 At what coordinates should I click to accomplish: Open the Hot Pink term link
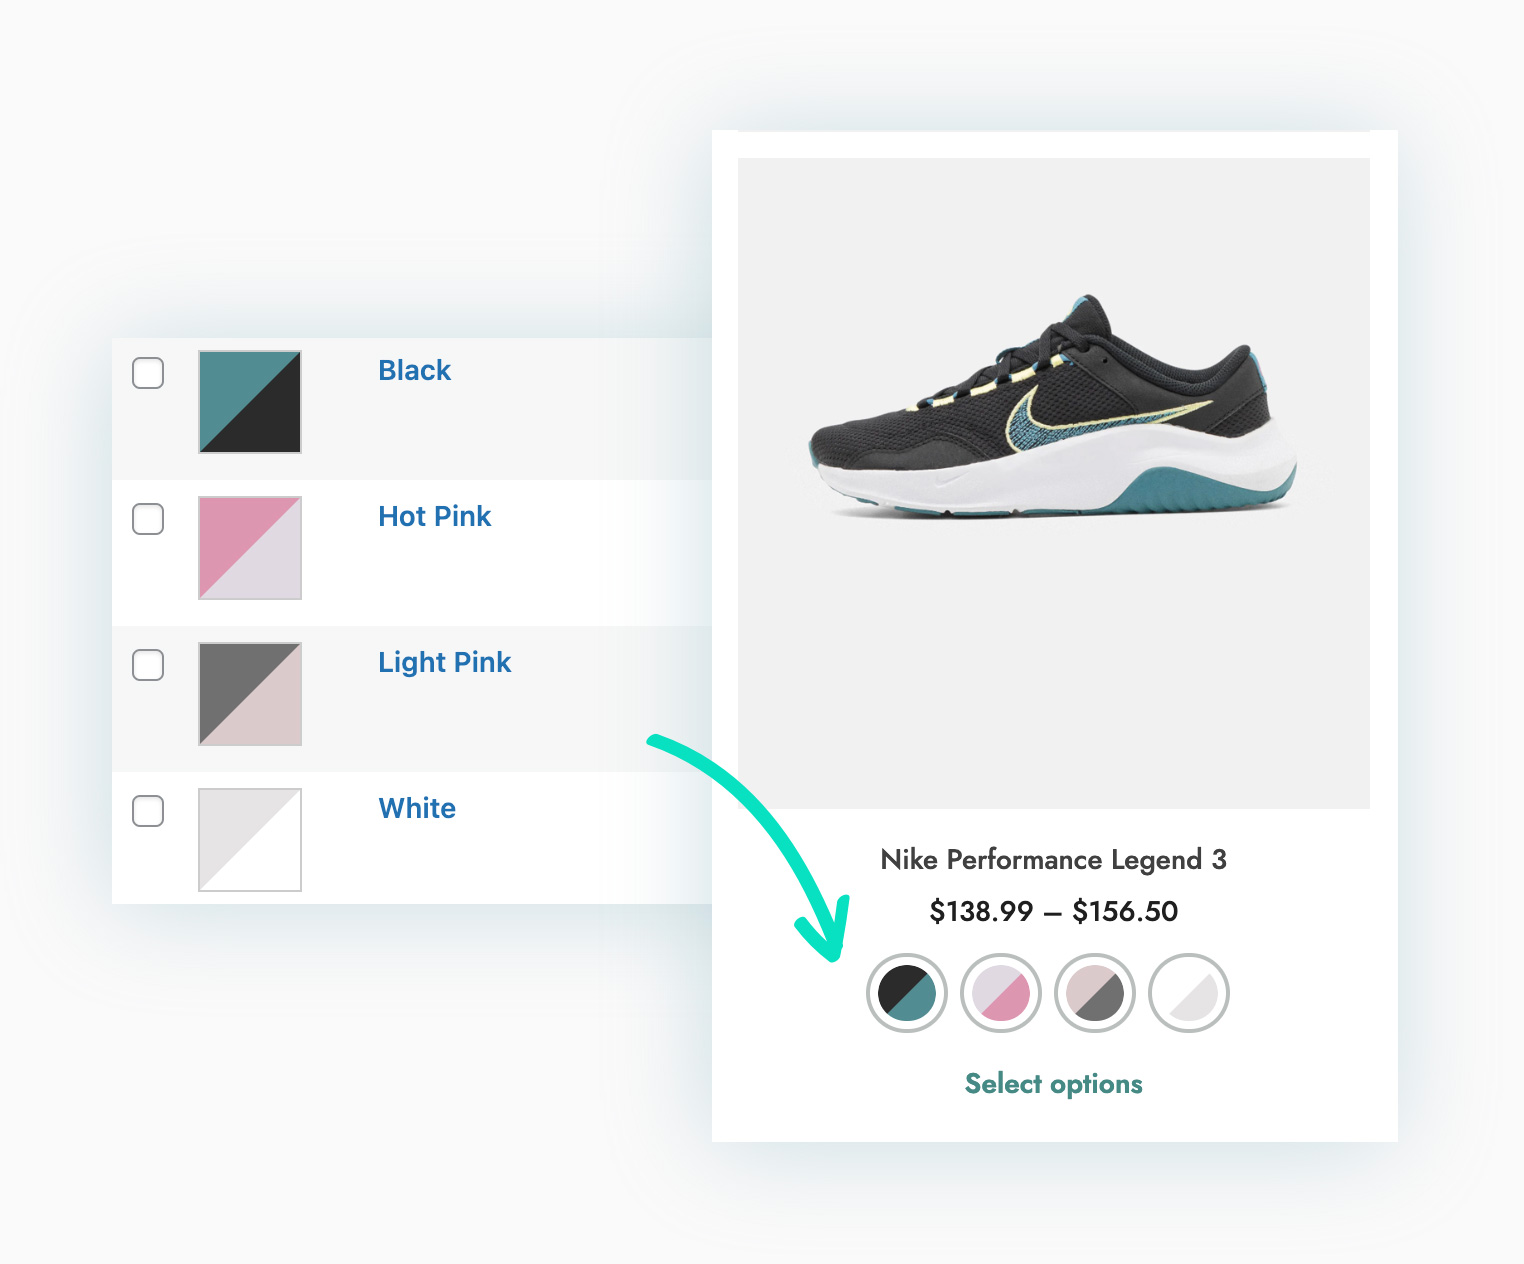(434, 516)
